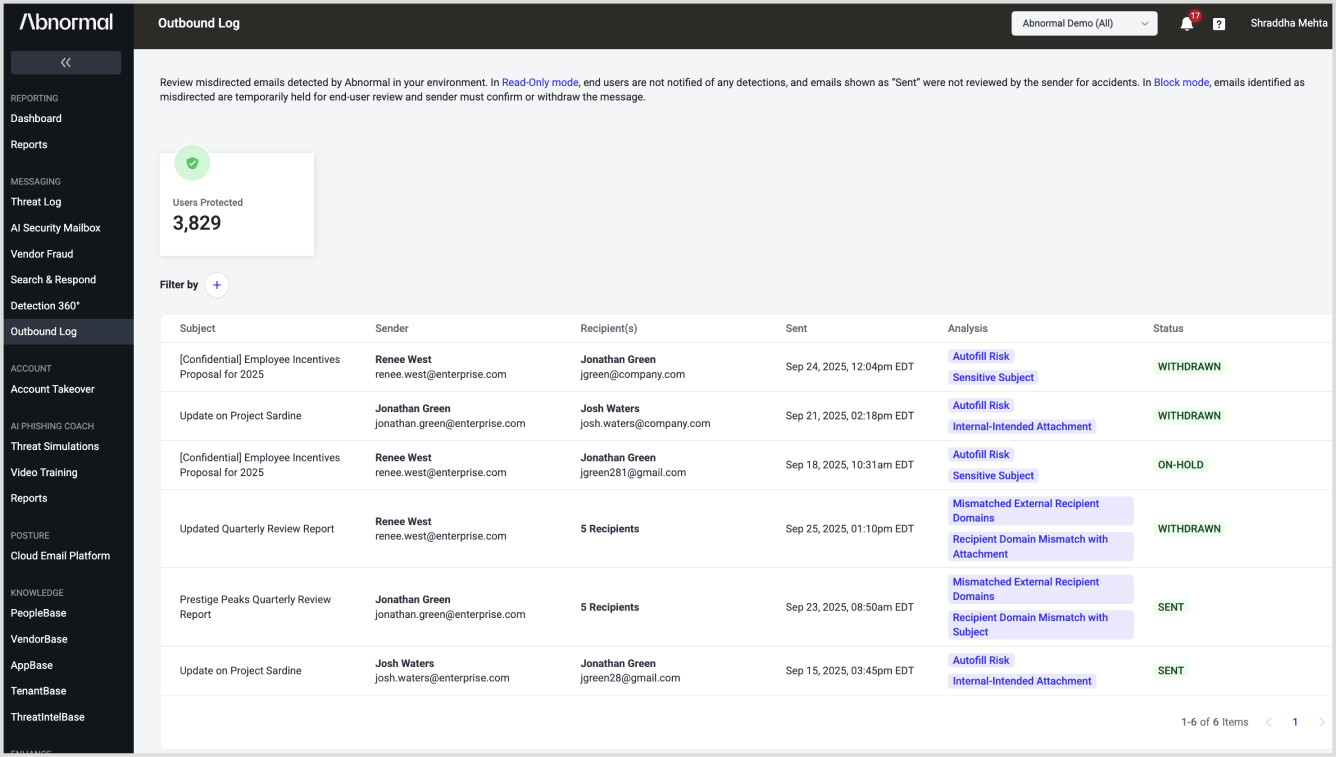Image resolution: width=1336 pixels, height=757 pixels.
Task: Select AI Security Mailbox in sidebar
Action: (55, 228)
